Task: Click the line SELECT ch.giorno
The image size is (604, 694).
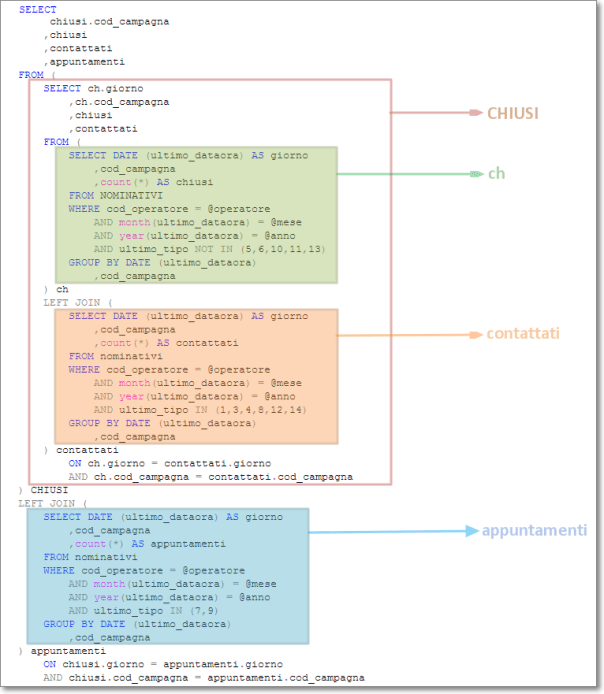Action: pos(93,88)
